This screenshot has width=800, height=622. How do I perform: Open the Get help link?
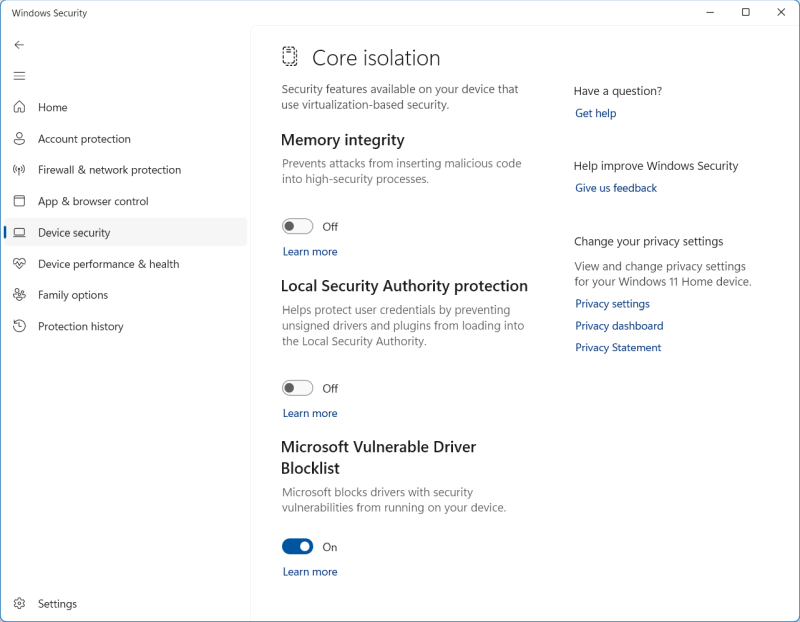pyautogui.click(x=595, y=113)
